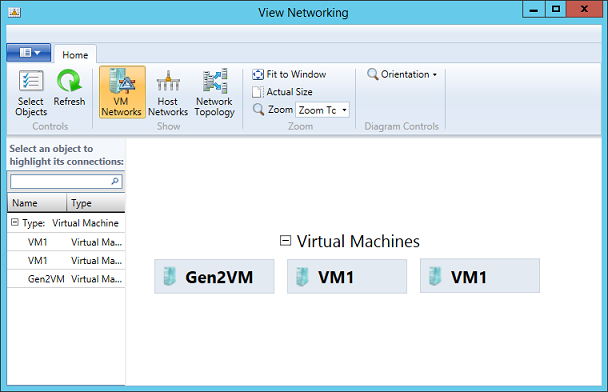Screen dimensions: 608x392
Task: Sort list by Name column
Action: coord(37,203)
